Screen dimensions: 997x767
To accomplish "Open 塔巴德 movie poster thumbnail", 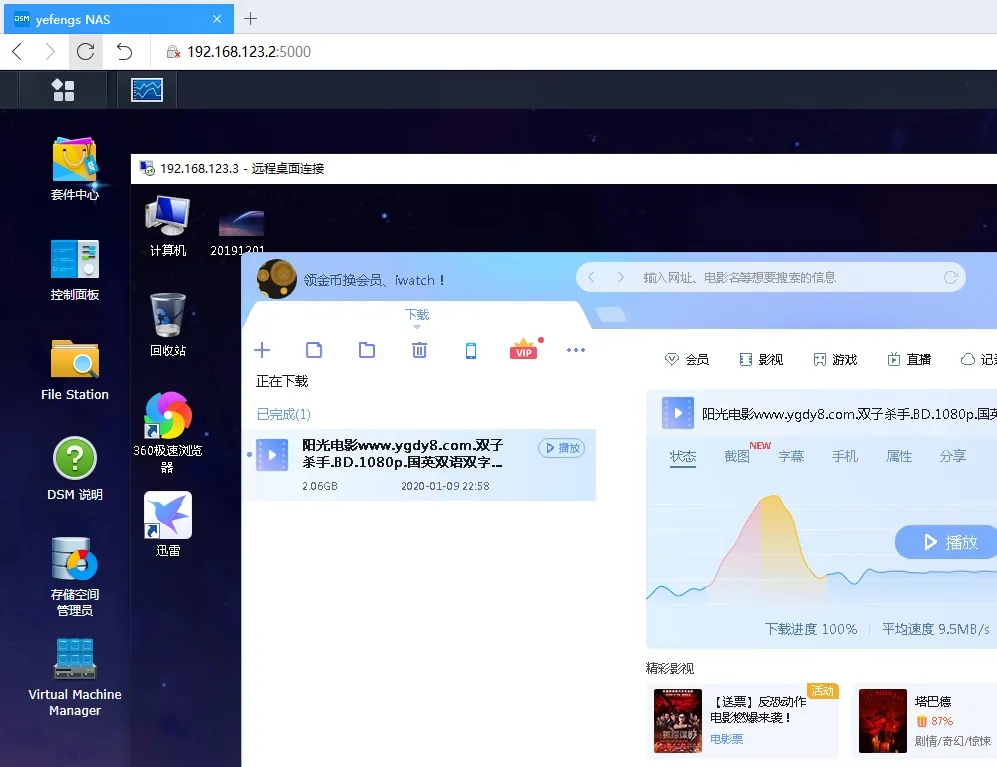I will click(883, 721).
